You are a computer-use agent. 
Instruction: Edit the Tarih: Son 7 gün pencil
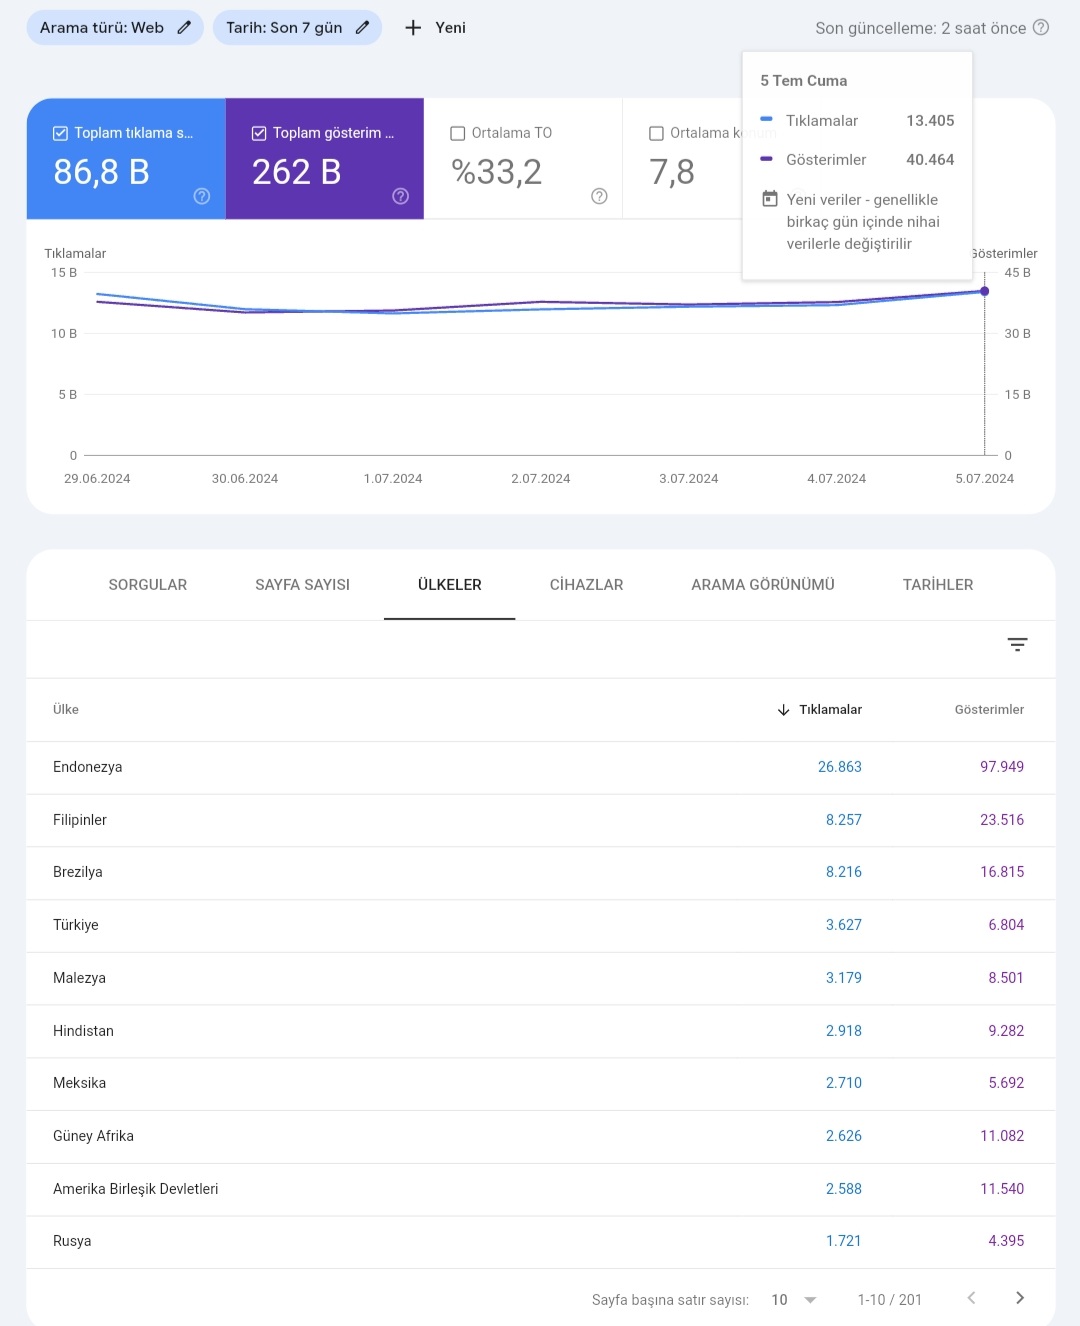click(362, 28)
